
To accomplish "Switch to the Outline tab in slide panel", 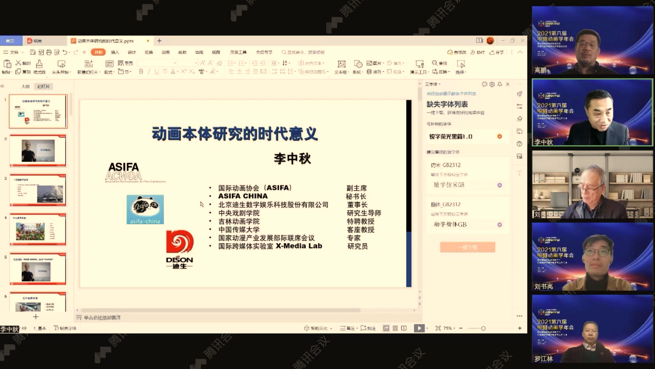I will point(26,87).
